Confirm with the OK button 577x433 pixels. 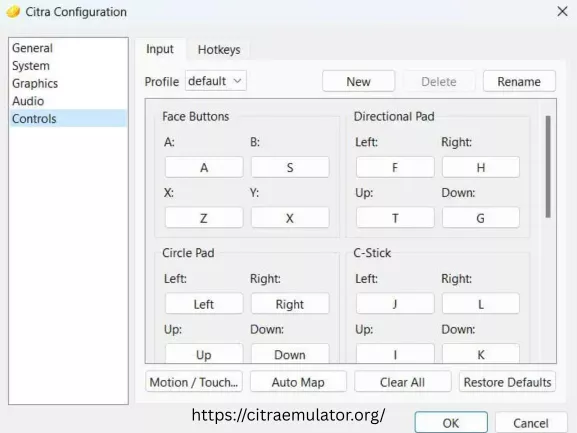(x=451, y=423)
